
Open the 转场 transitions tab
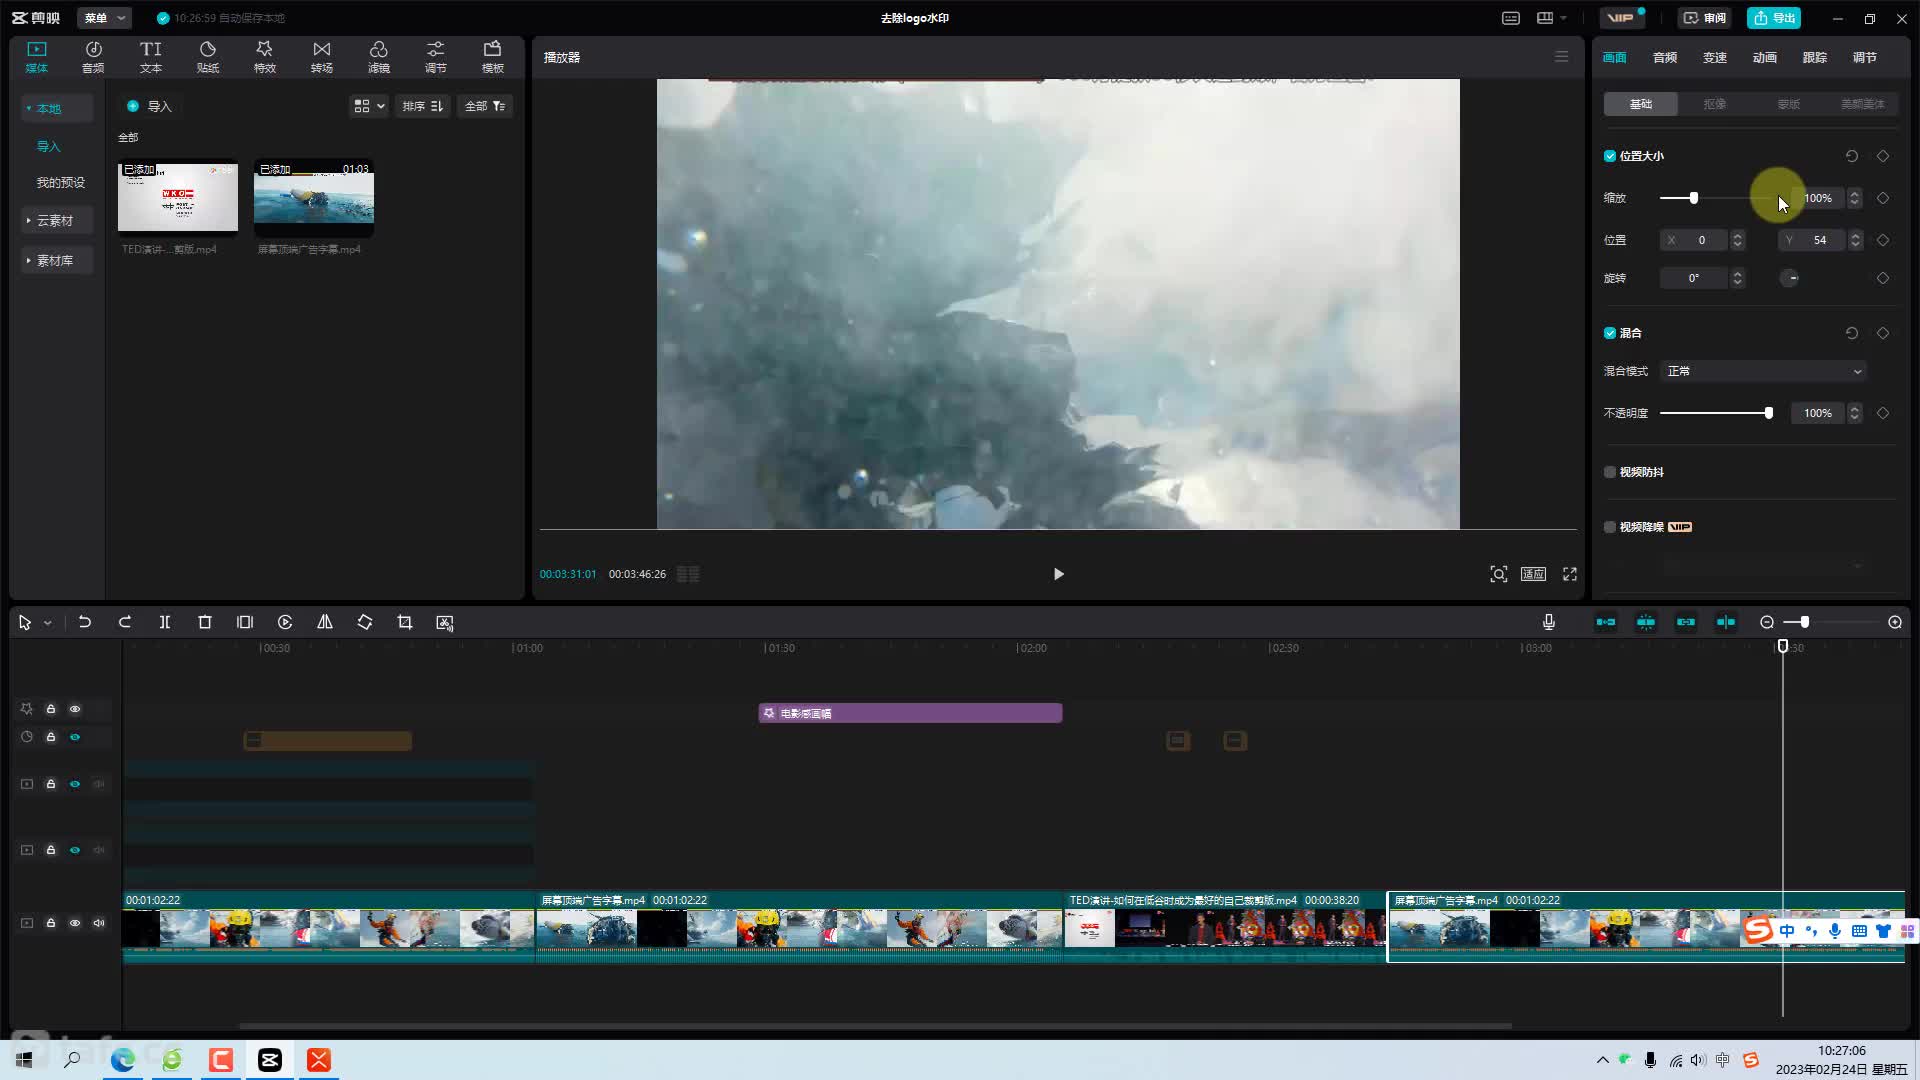click(322, 57)
